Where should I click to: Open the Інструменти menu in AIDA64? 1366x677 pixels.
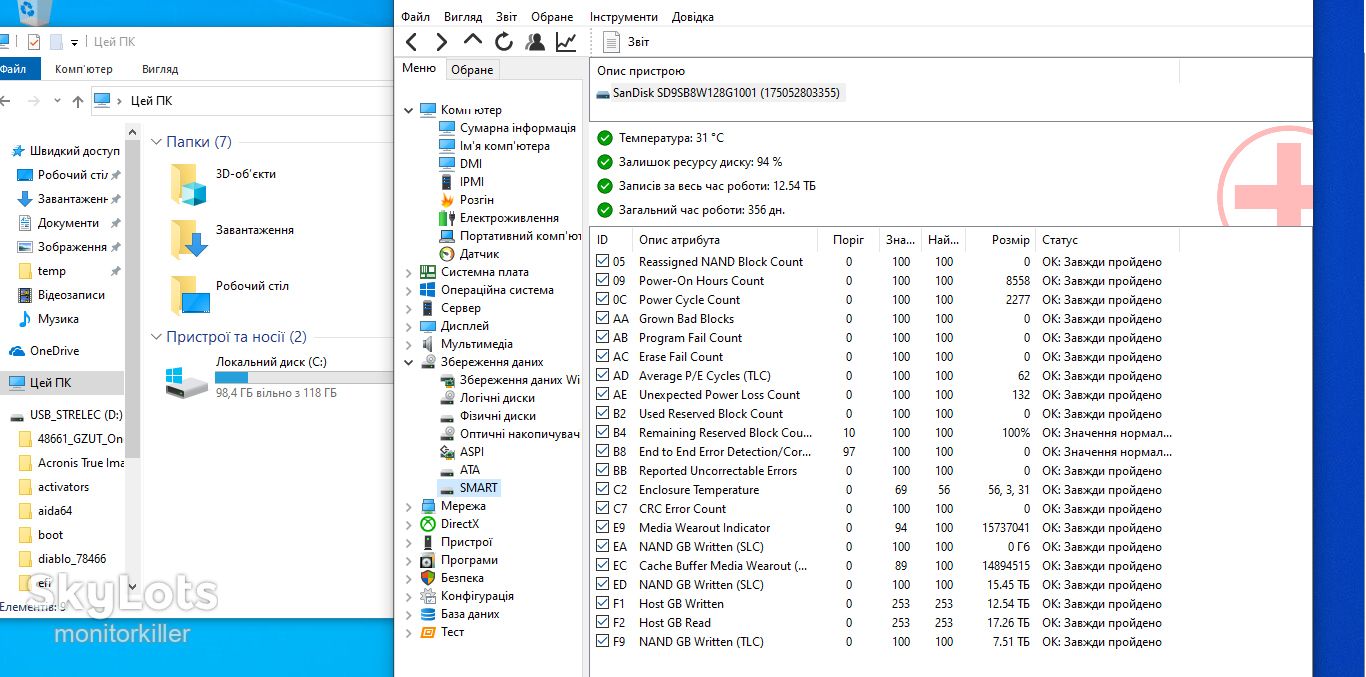[x=624, y=17]
